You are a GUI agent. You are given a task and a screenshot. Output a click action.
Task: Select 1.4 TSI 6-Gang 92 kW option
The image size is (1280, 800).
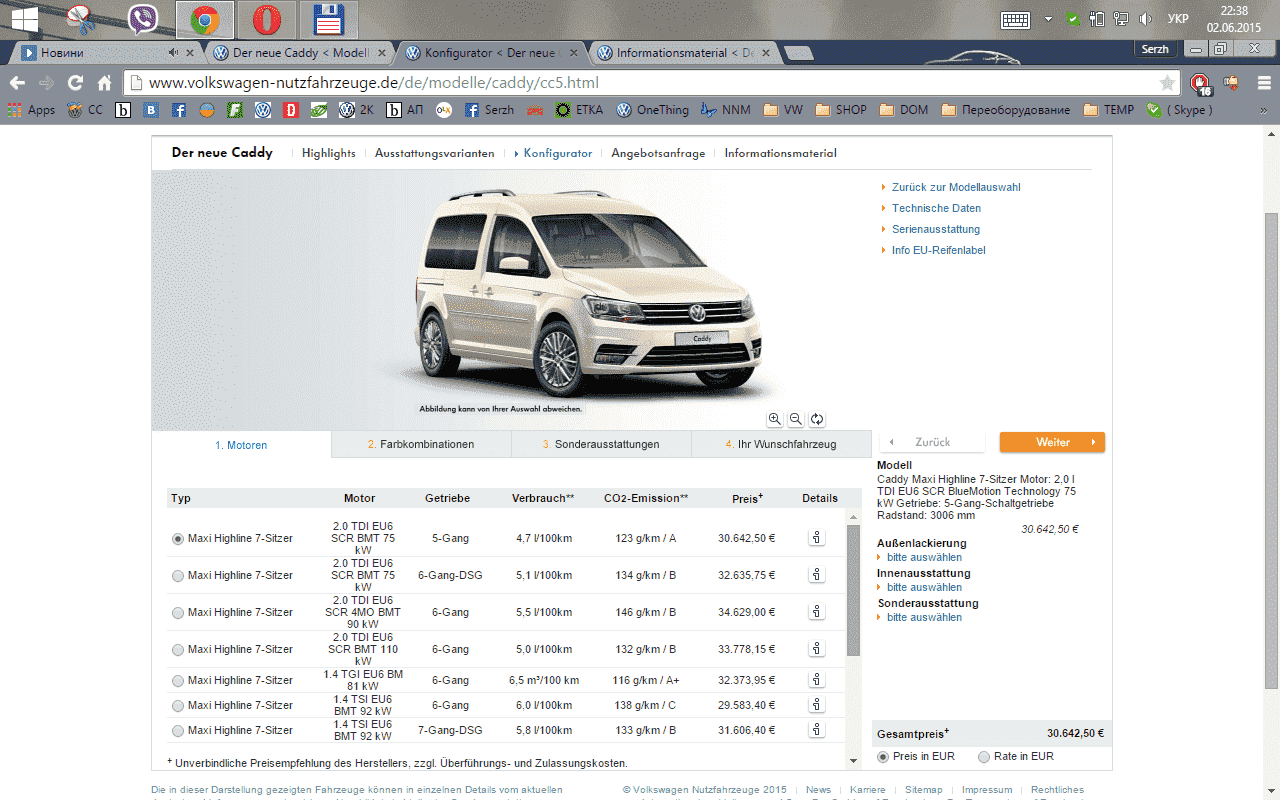178,705
